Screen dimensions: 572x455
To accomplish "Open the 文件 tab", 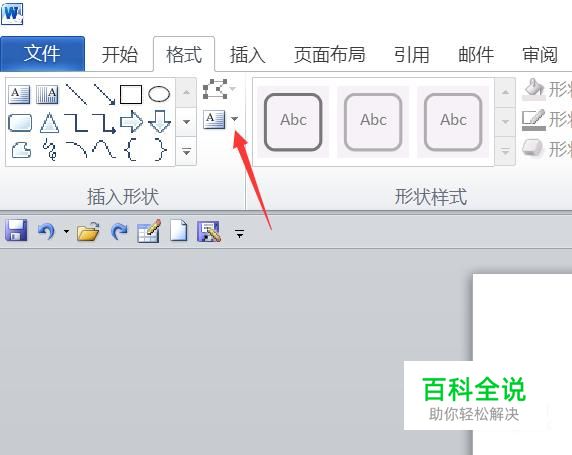I will 42,54.
